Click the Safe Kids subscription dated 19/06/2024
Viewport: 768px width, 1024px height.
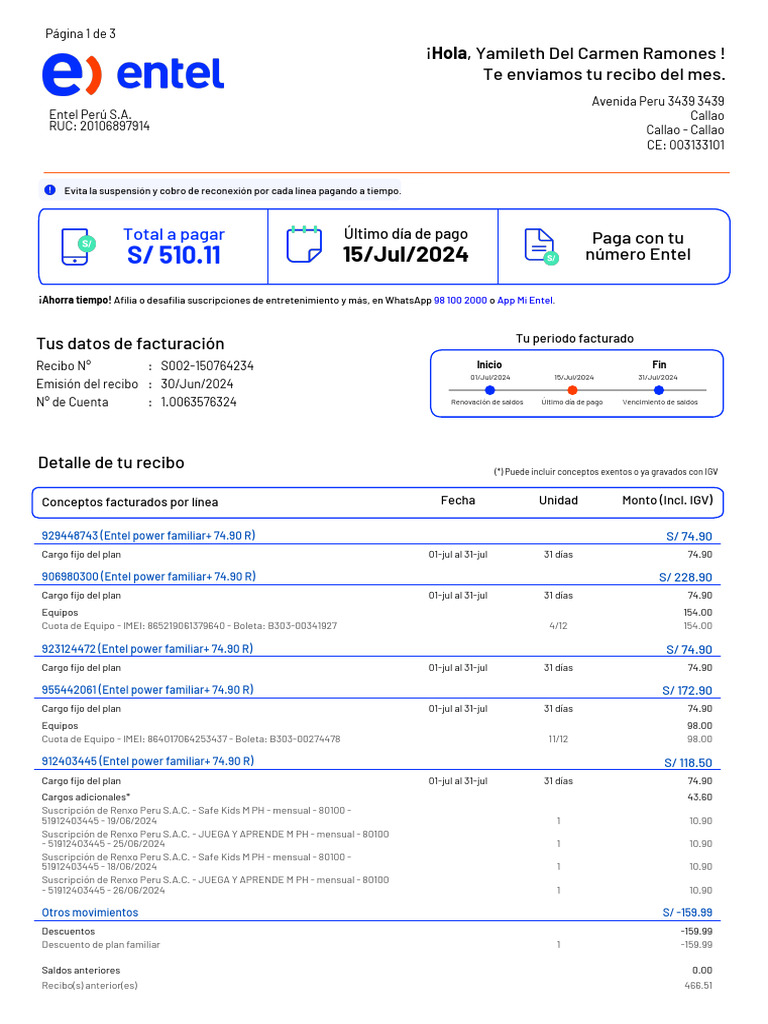(197, 816)
